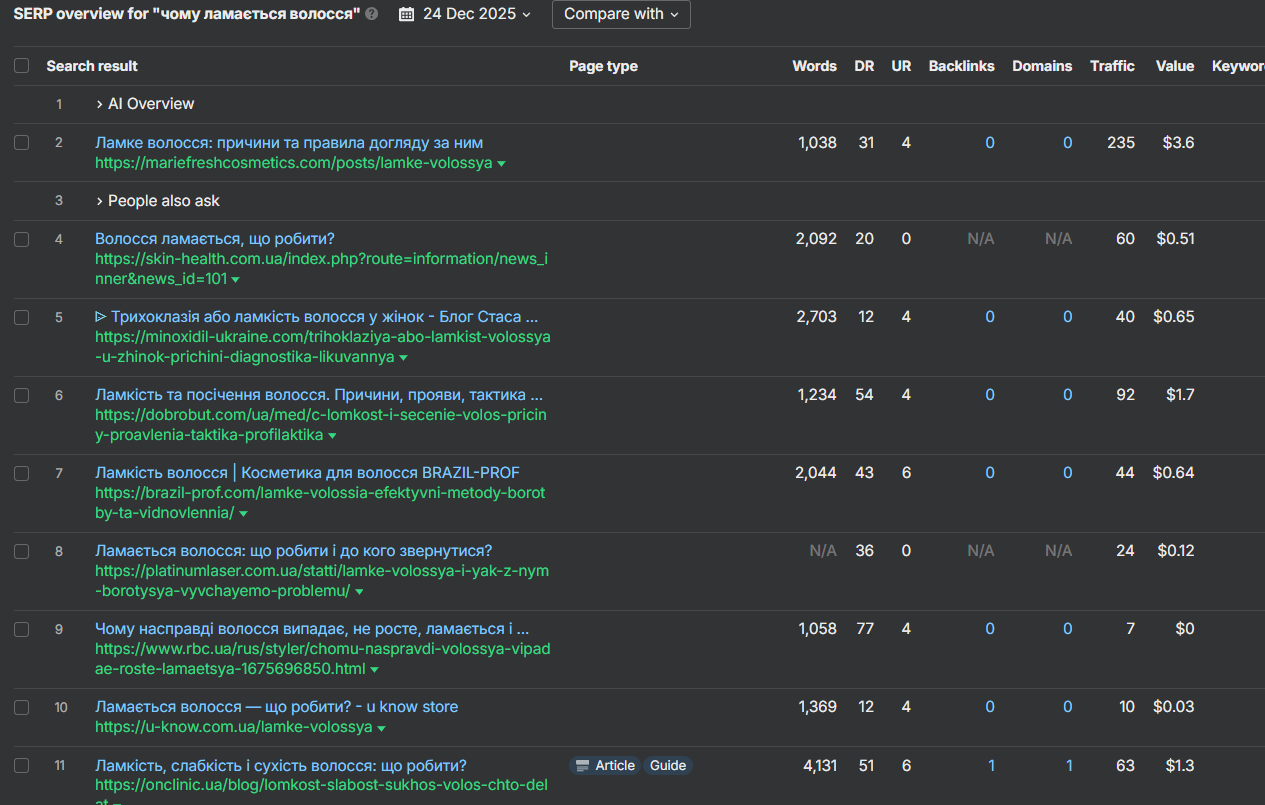Viewport: 1265px width, 805px height.
Task: Toggle the select-all checkbox in table header
Action: [22, 66]
